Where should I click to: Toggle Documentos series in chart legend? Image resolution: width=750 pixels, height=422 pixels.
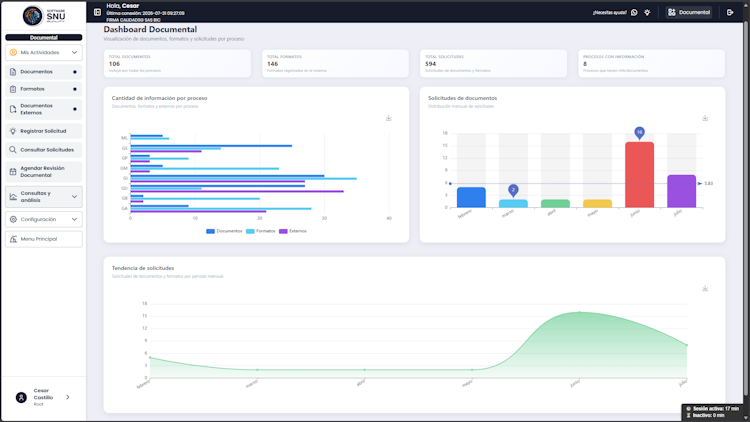tap(224, 231)
